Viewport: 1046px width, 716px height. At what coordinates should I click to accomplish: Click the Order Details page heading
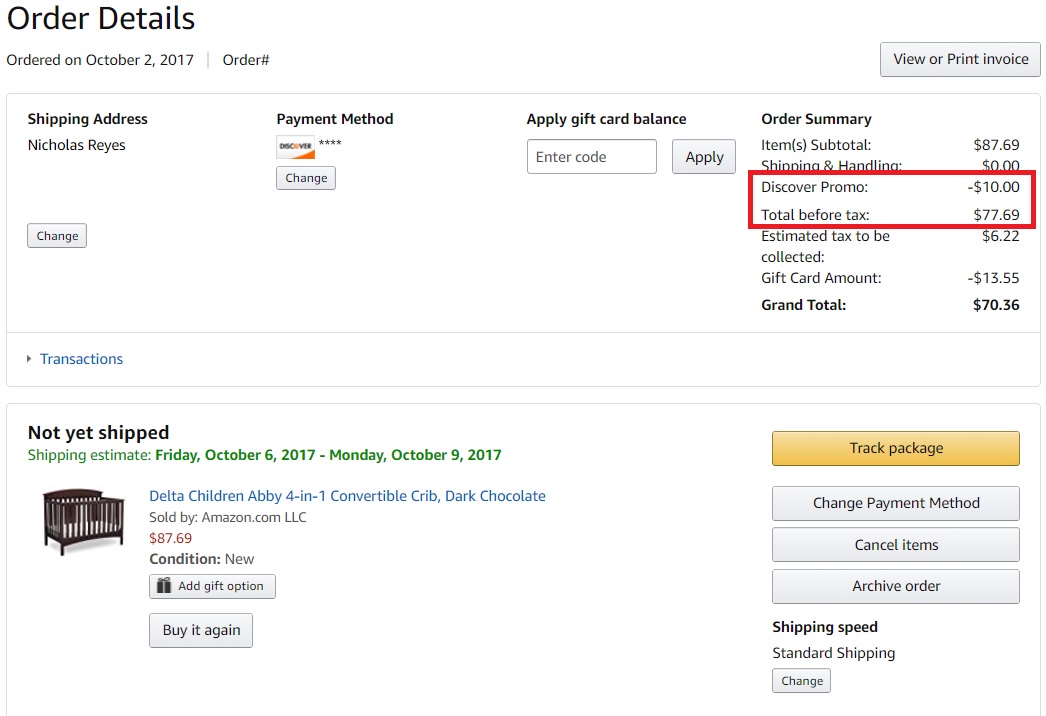pos(101,18)
